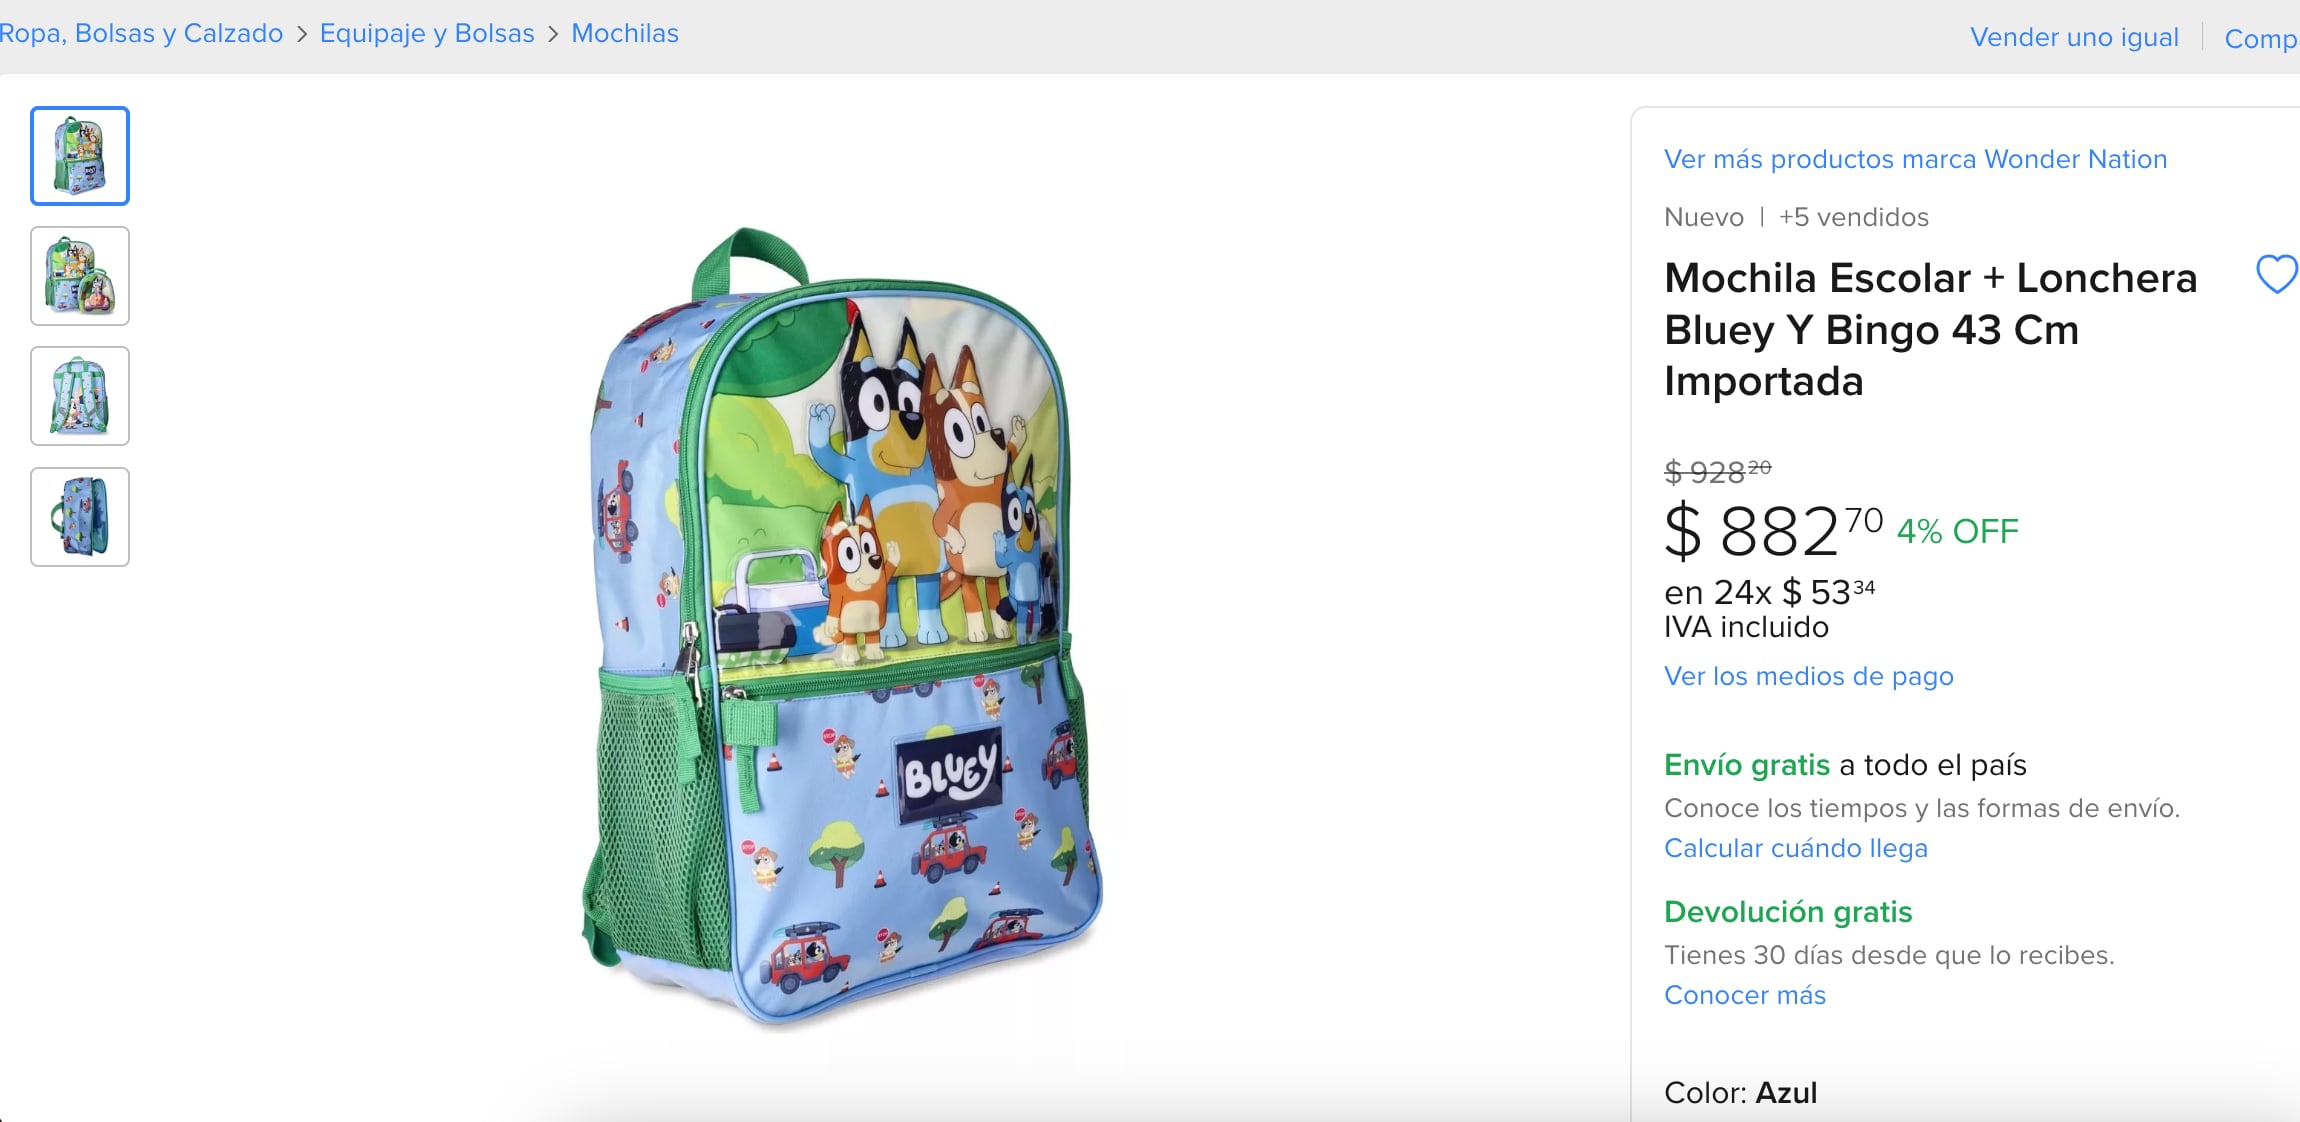
Task: Click the heart icon to favorite this product
Action: pos(2277,276)
